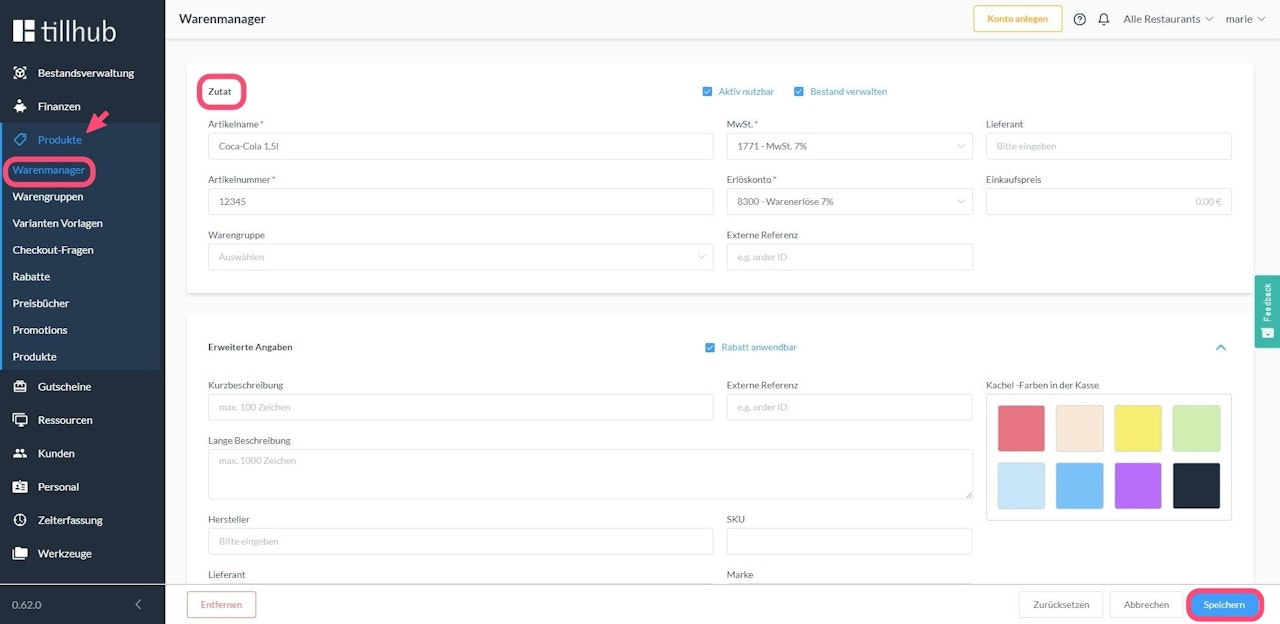1280x624 pixels.
Task: Open the help question mark icon
Action: tap(1080, 19)
